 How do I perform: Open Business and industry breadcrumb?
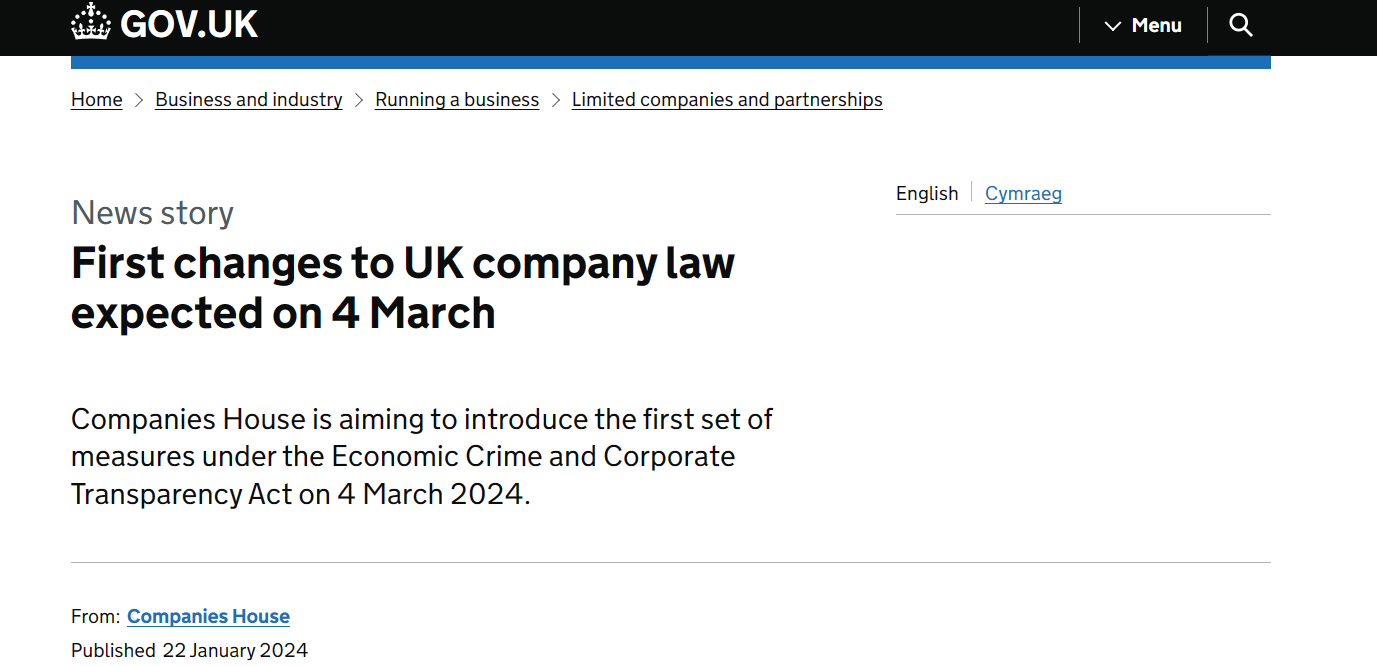click(x=249, y=100)
